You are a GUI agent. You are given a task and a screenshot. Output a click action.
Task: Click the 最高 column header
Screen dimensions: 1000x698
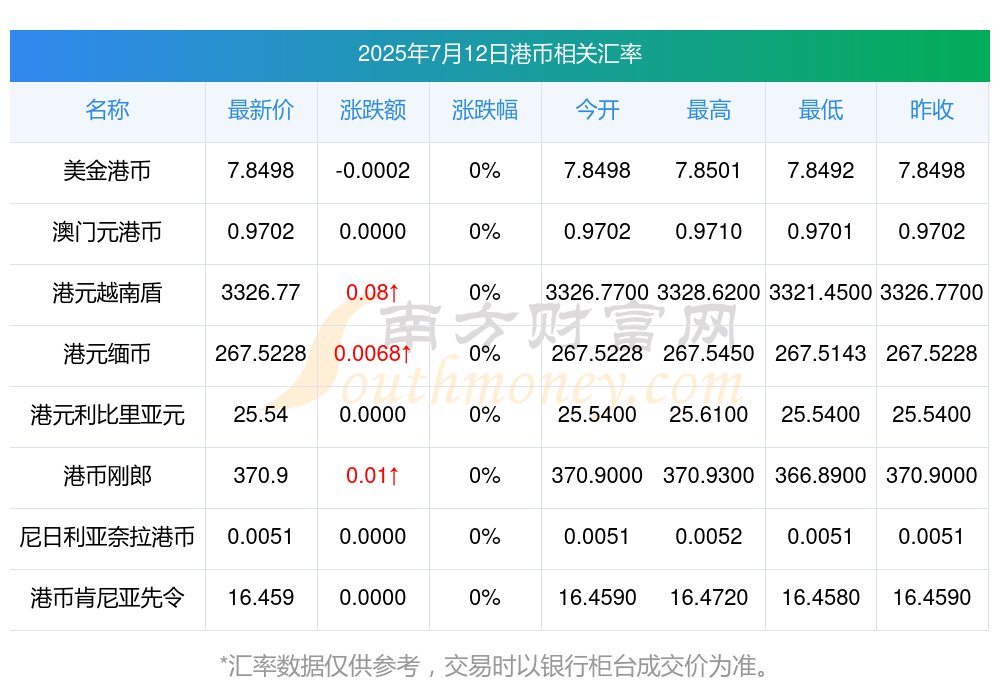[x=709, y=110]
